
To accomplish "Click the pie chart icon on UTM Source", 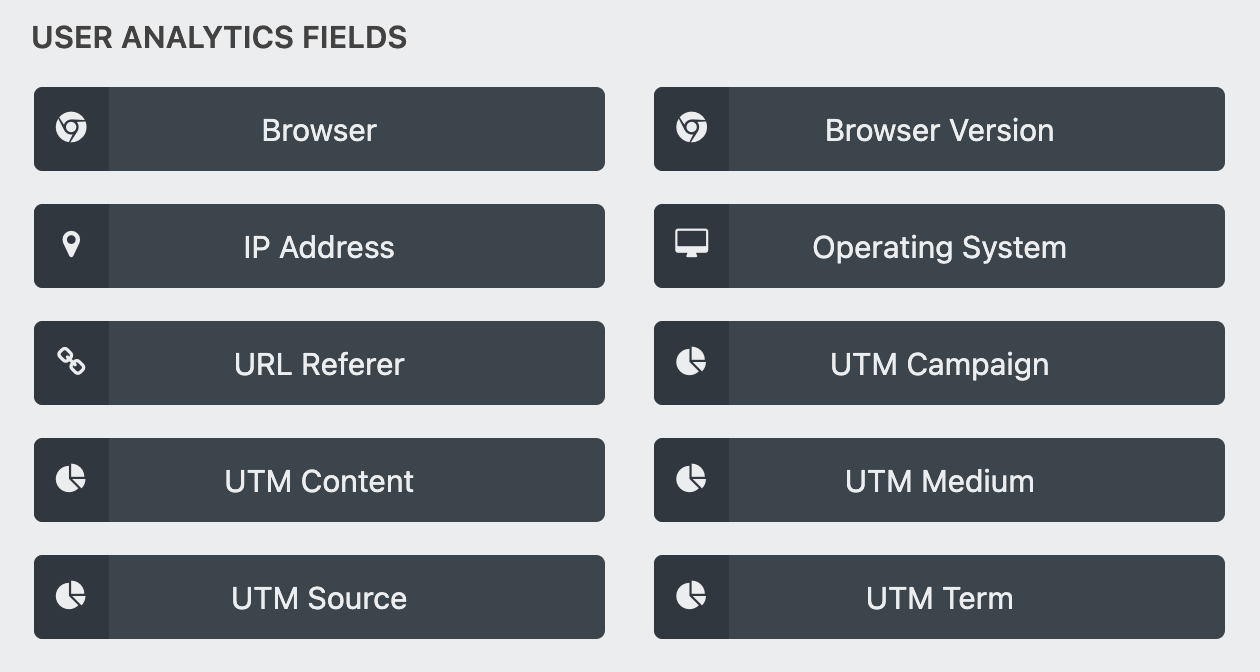I will coord(71,597).
